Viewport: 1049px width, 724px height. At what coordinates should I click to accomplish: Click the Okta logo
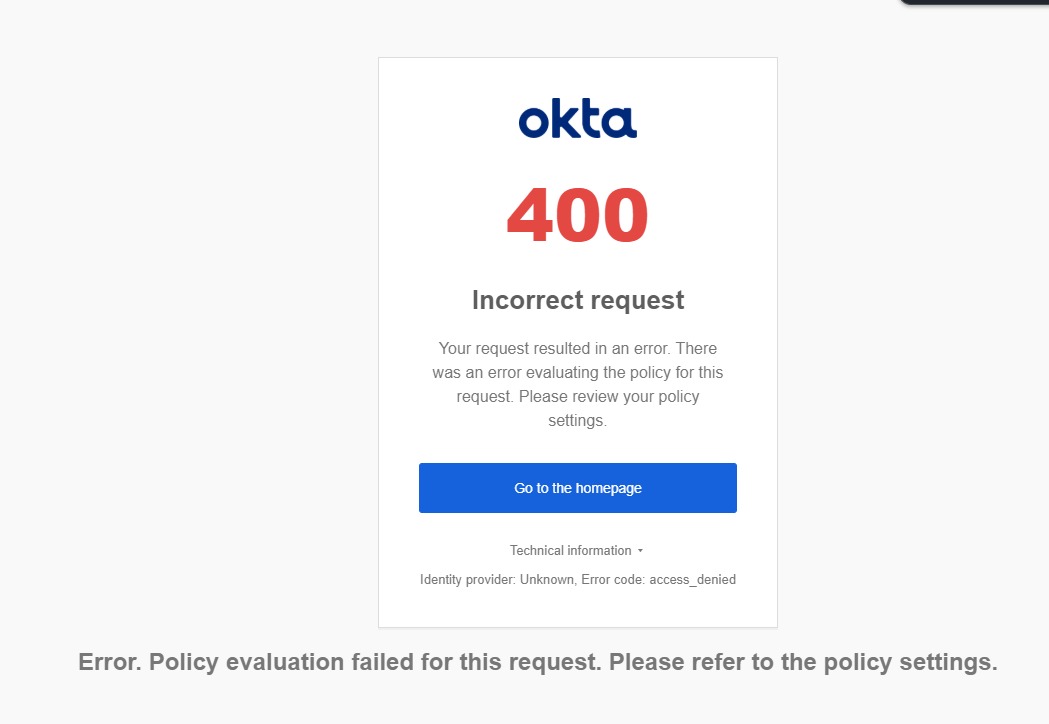(577, 120)
